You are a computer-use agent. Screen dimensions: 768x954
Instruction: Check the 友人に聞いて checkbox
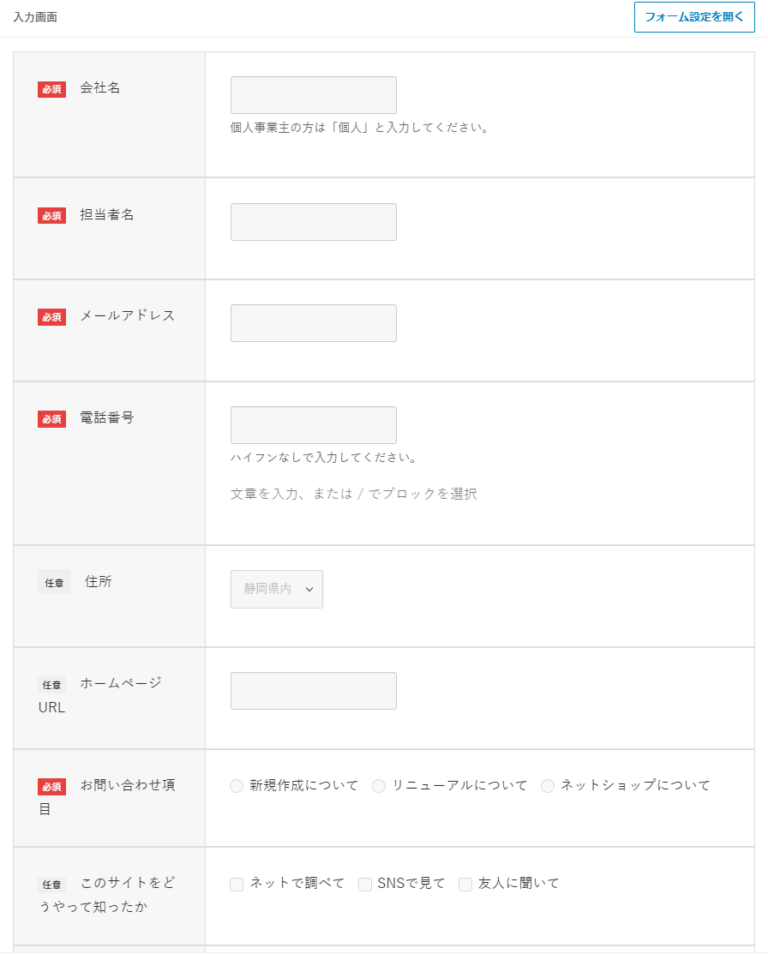(464, 884)
